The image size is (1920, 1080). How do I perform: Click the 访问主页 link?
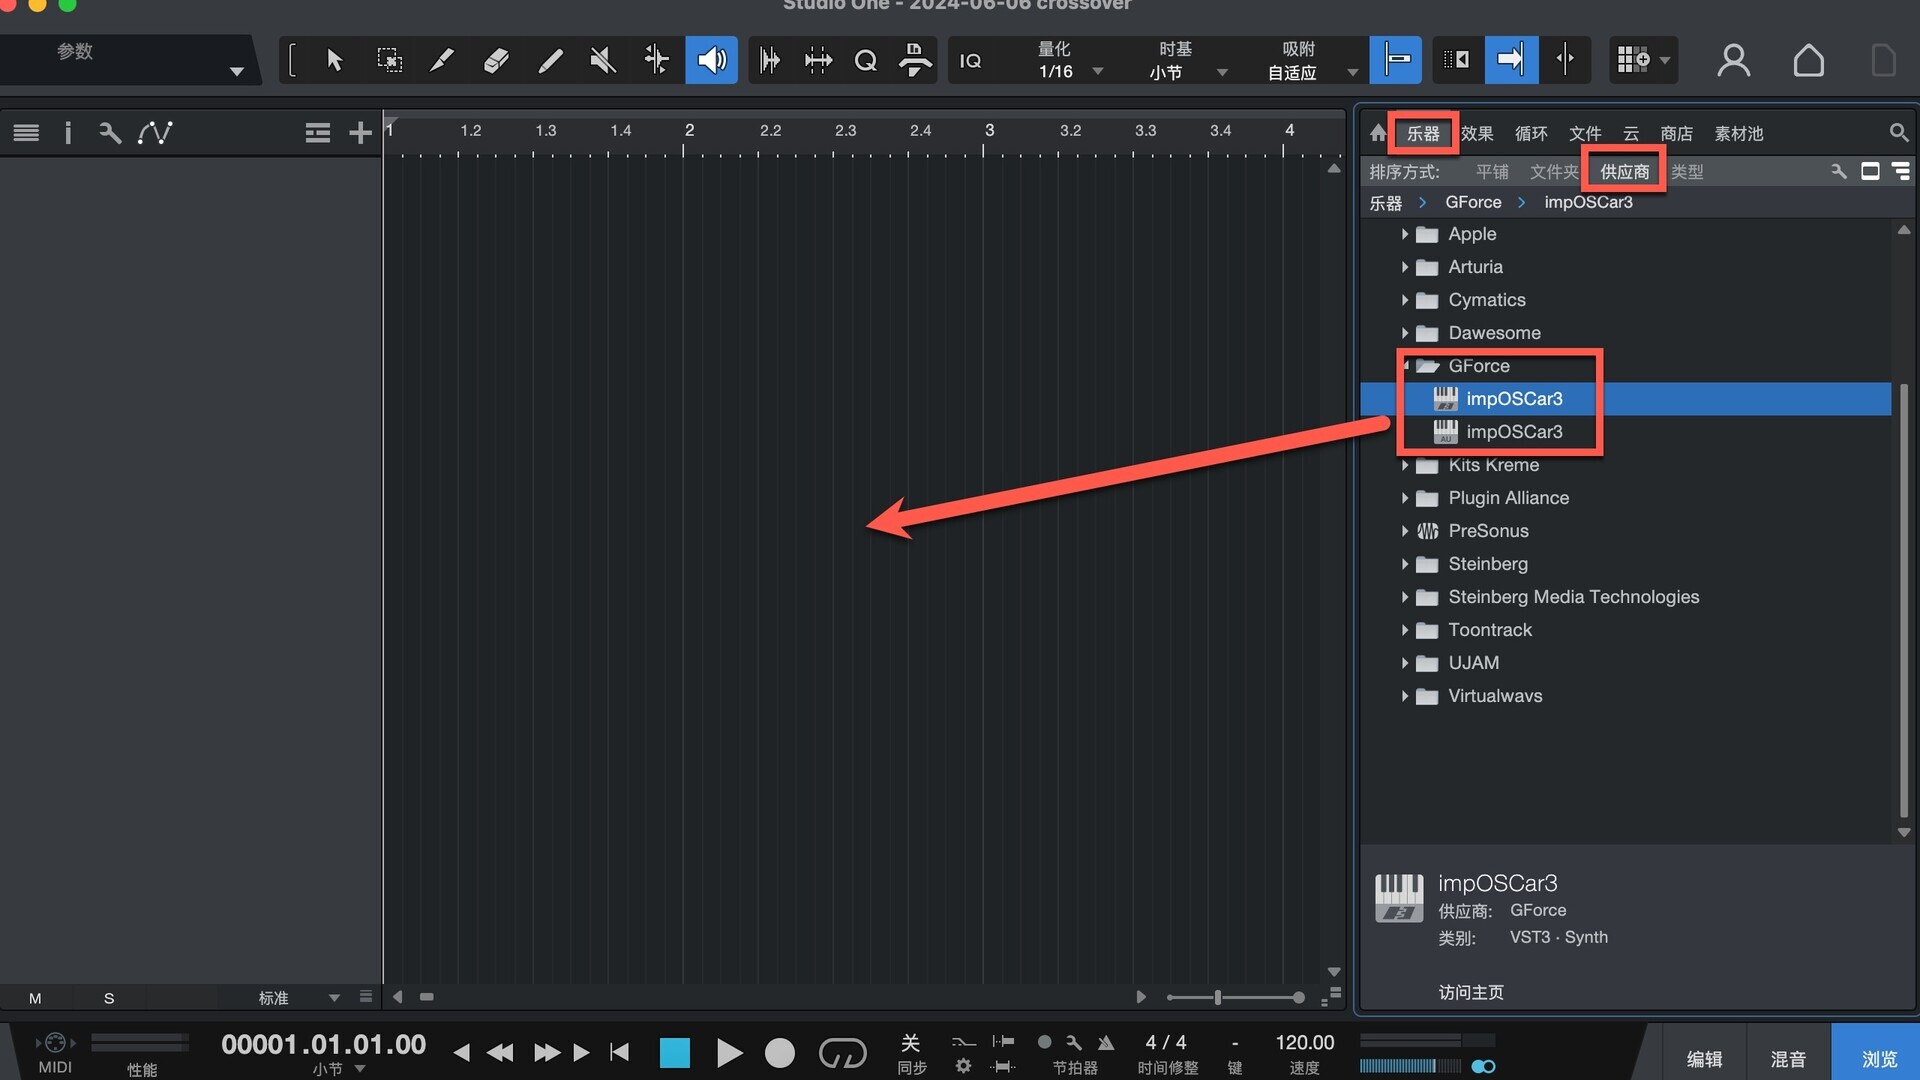(x=1471, y=992)
